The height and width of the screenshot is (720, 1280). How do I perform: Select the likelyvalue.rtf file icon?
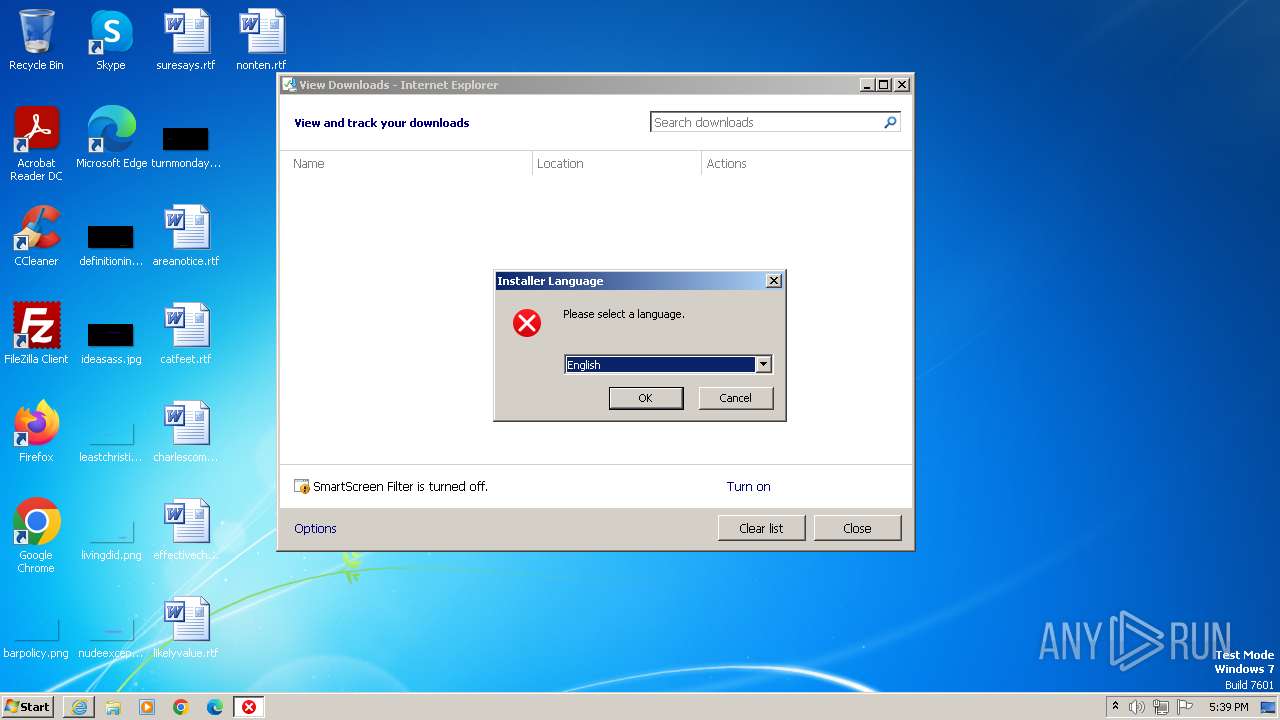tap(186, 628)
